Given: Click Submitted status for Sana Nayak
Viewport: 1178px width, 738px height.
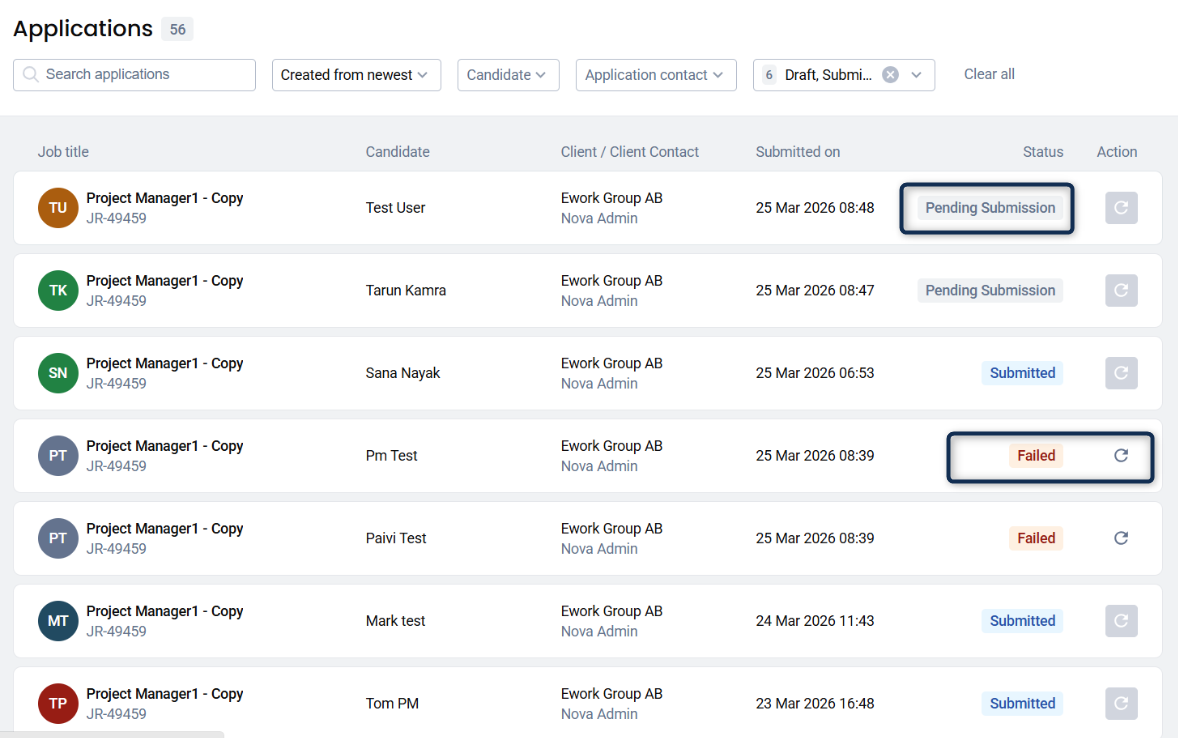Looking at the screenshot, I should pyautogui.click(x=1022, y=374).
